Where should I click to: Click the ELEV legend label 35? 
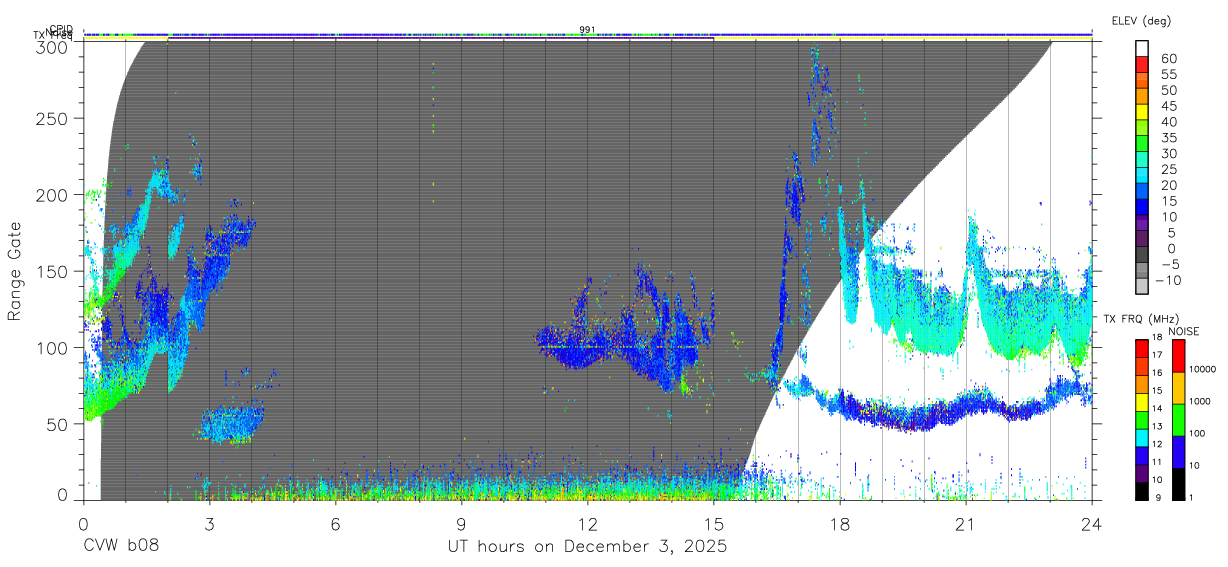click(x=1168, y=137)
